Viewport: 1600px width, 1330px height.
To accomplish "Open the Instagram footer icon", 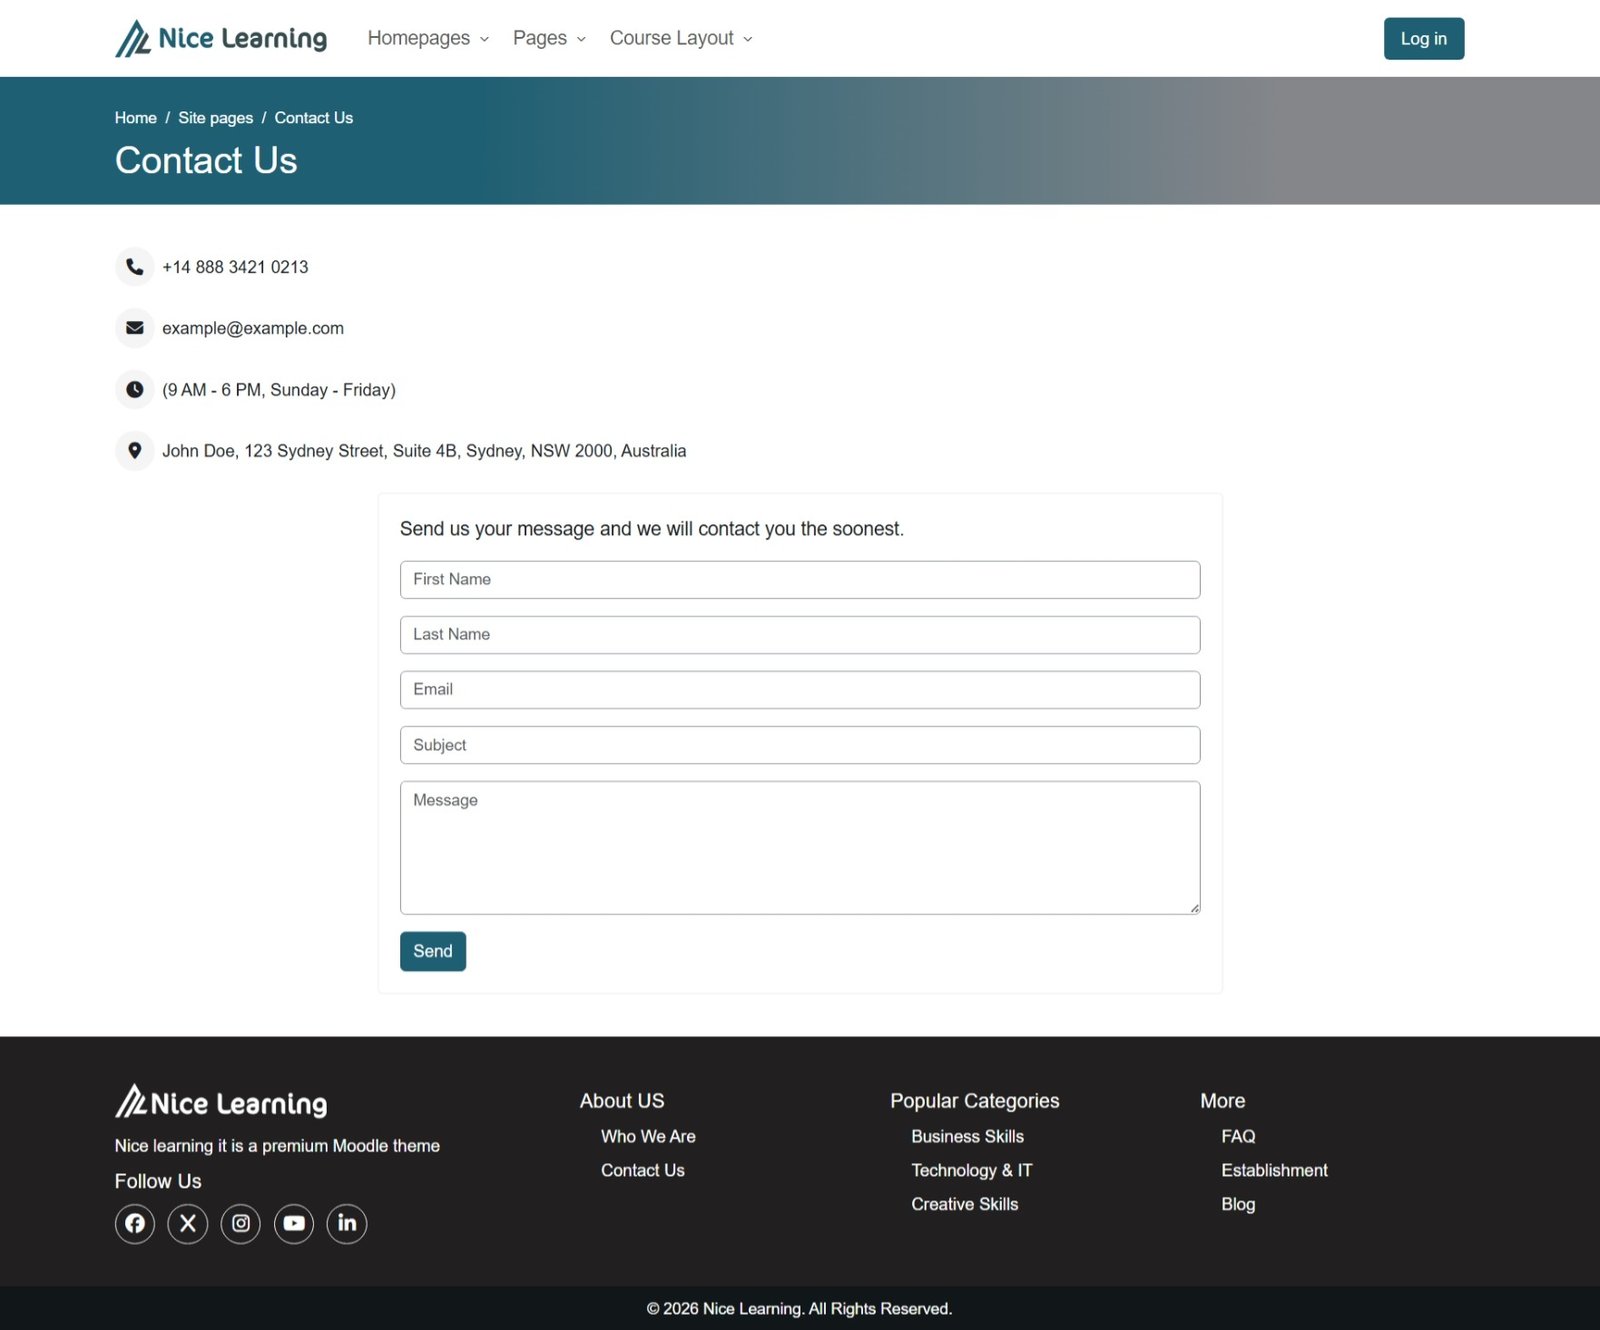I will pyautogui.click(x=241, y=1223).
